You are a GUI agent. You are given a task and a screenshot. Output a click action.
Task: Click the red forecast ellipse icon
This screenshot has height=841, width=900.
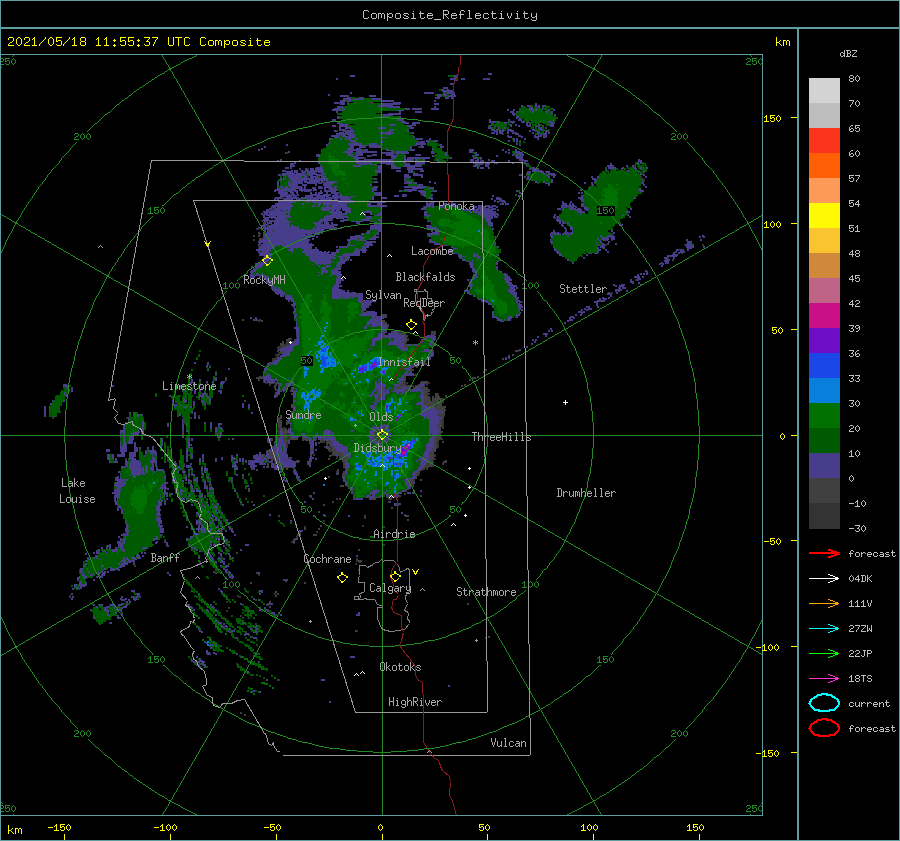pos(824,728)
